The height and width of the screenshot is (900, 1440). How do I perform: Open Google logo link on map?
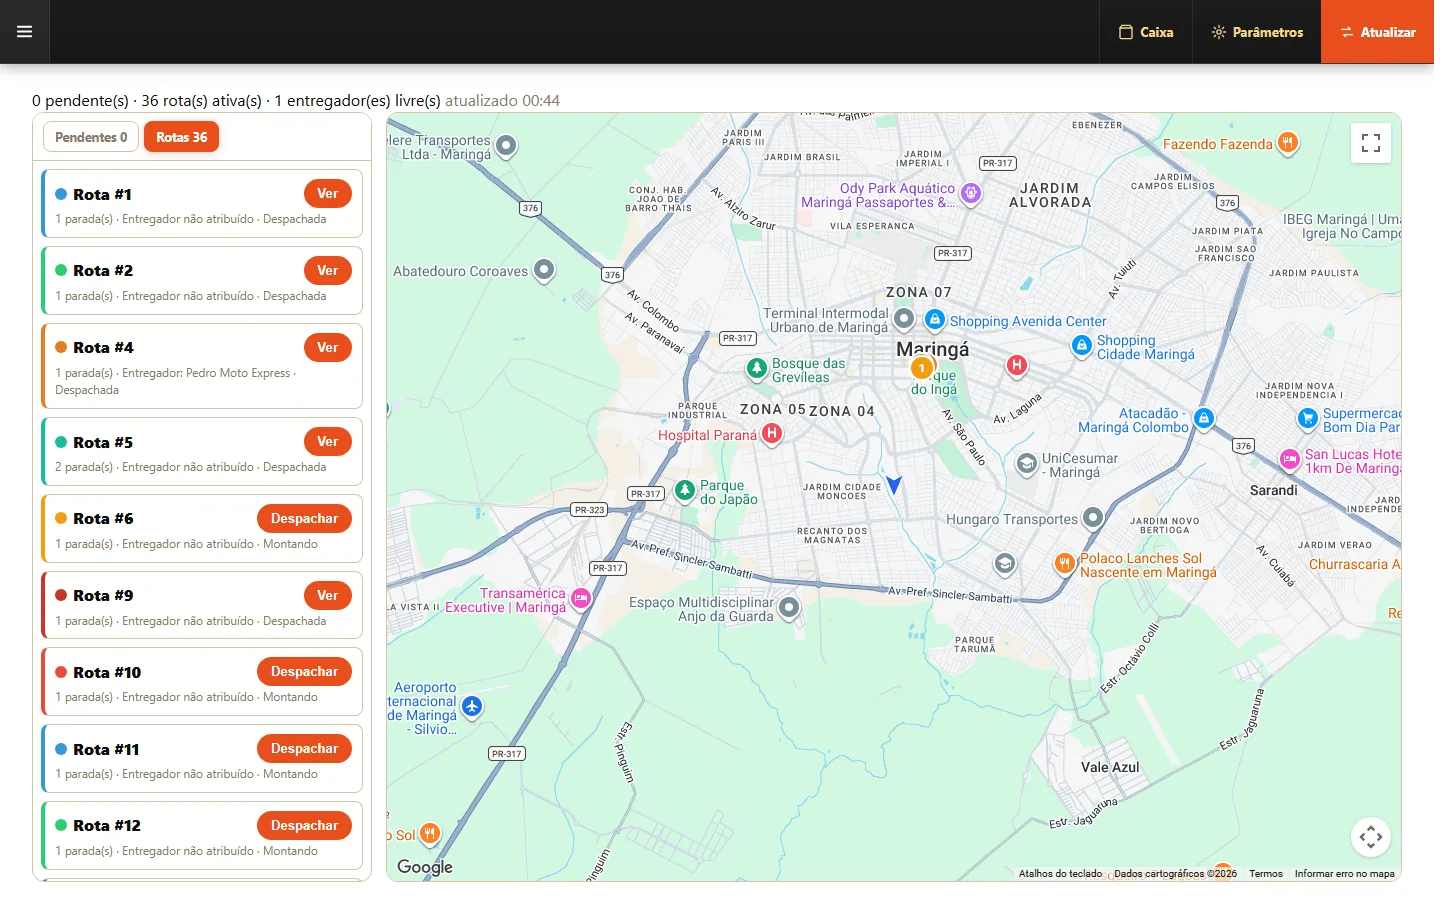click(425, 867)
